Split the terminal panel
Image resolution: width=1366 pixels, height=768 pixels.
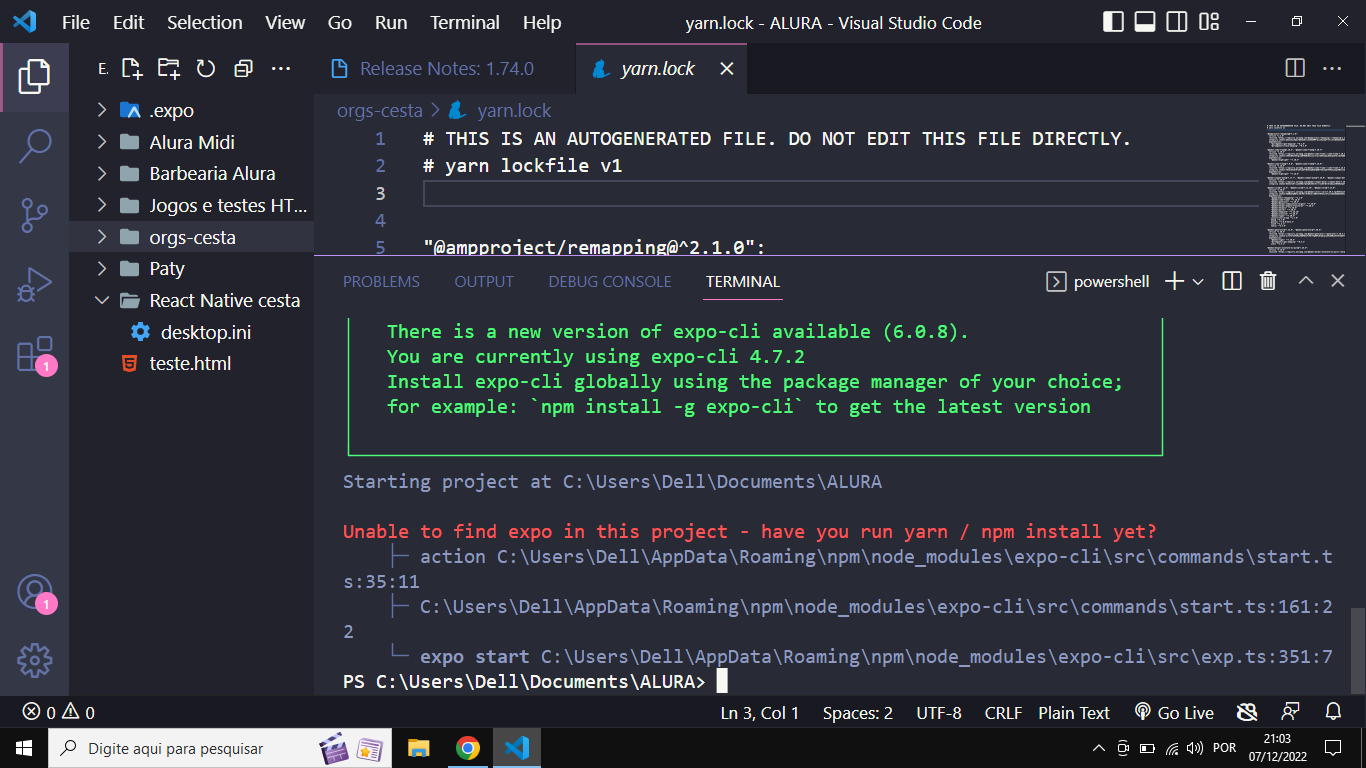tap(1232, 282)
